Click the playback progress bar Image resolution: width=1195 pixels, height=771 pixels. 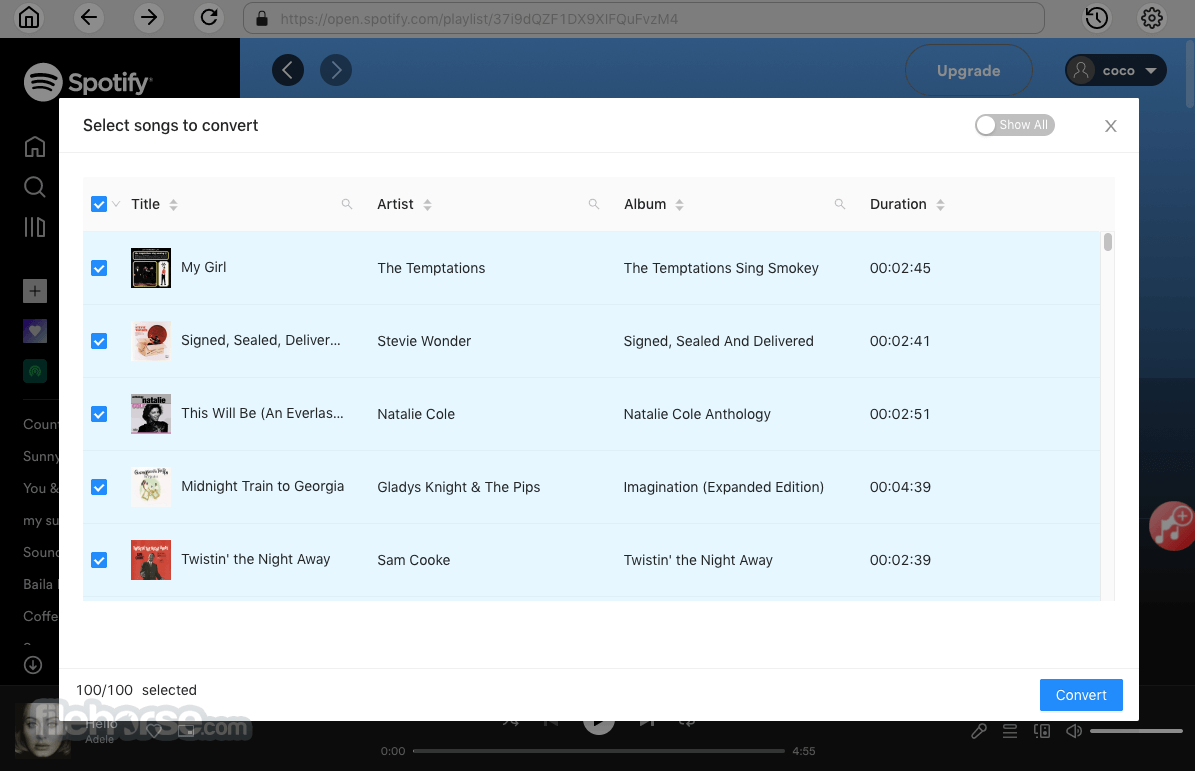point(599,751)
